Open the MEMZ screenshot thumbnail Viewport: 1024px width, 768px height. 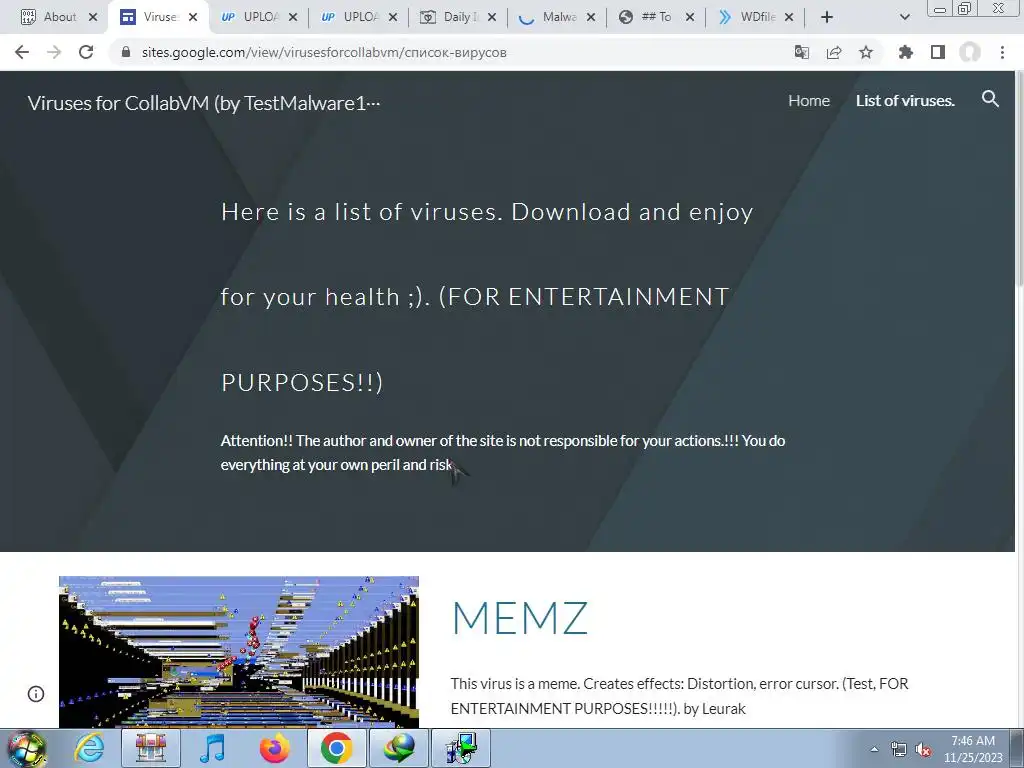click(x=238, y=652)
